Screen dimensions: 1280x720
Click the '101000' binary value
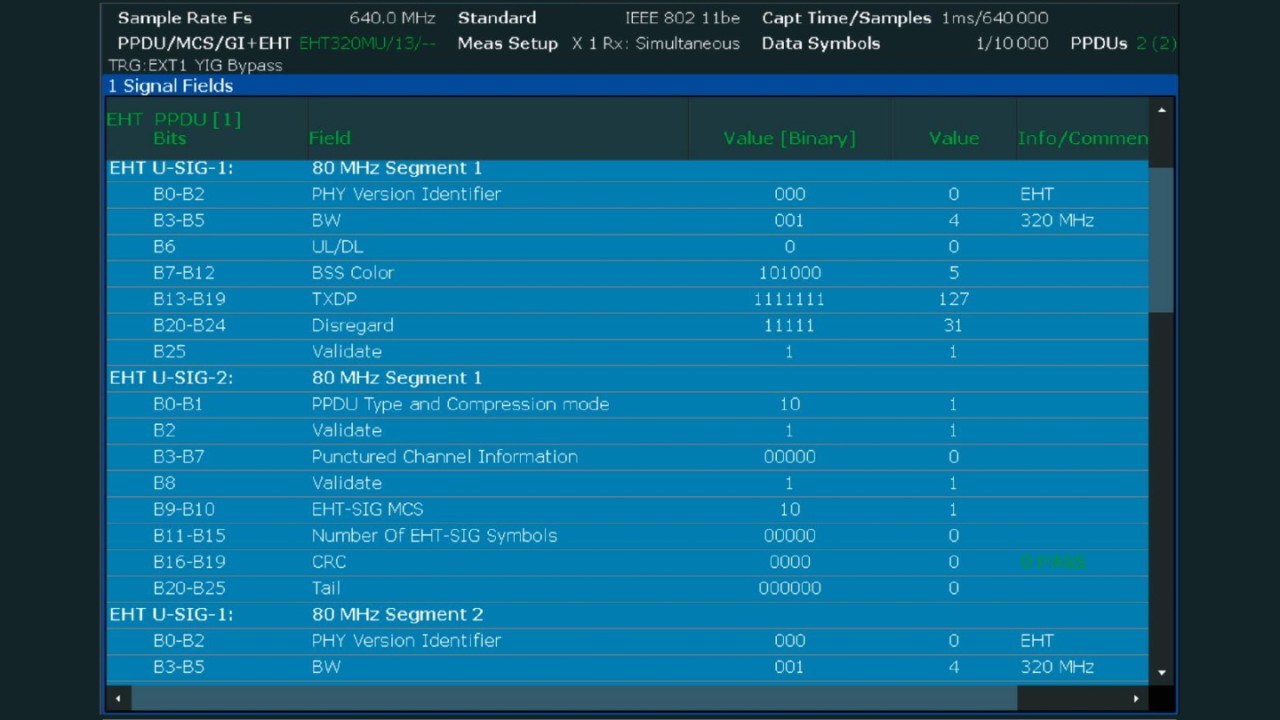[x=789, y=273]
